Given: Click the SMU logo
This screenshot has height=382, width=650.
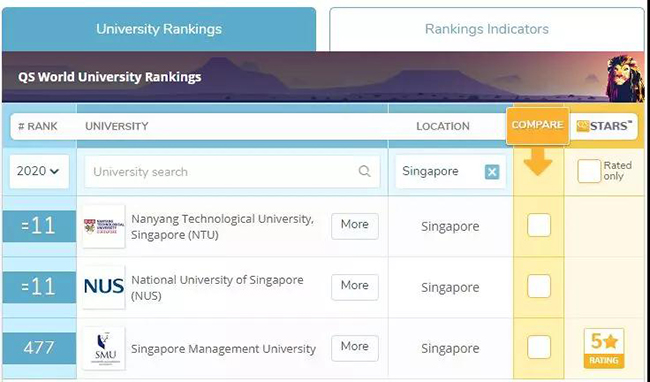Looking at the screenshot, I should click(x=104, y=348).
